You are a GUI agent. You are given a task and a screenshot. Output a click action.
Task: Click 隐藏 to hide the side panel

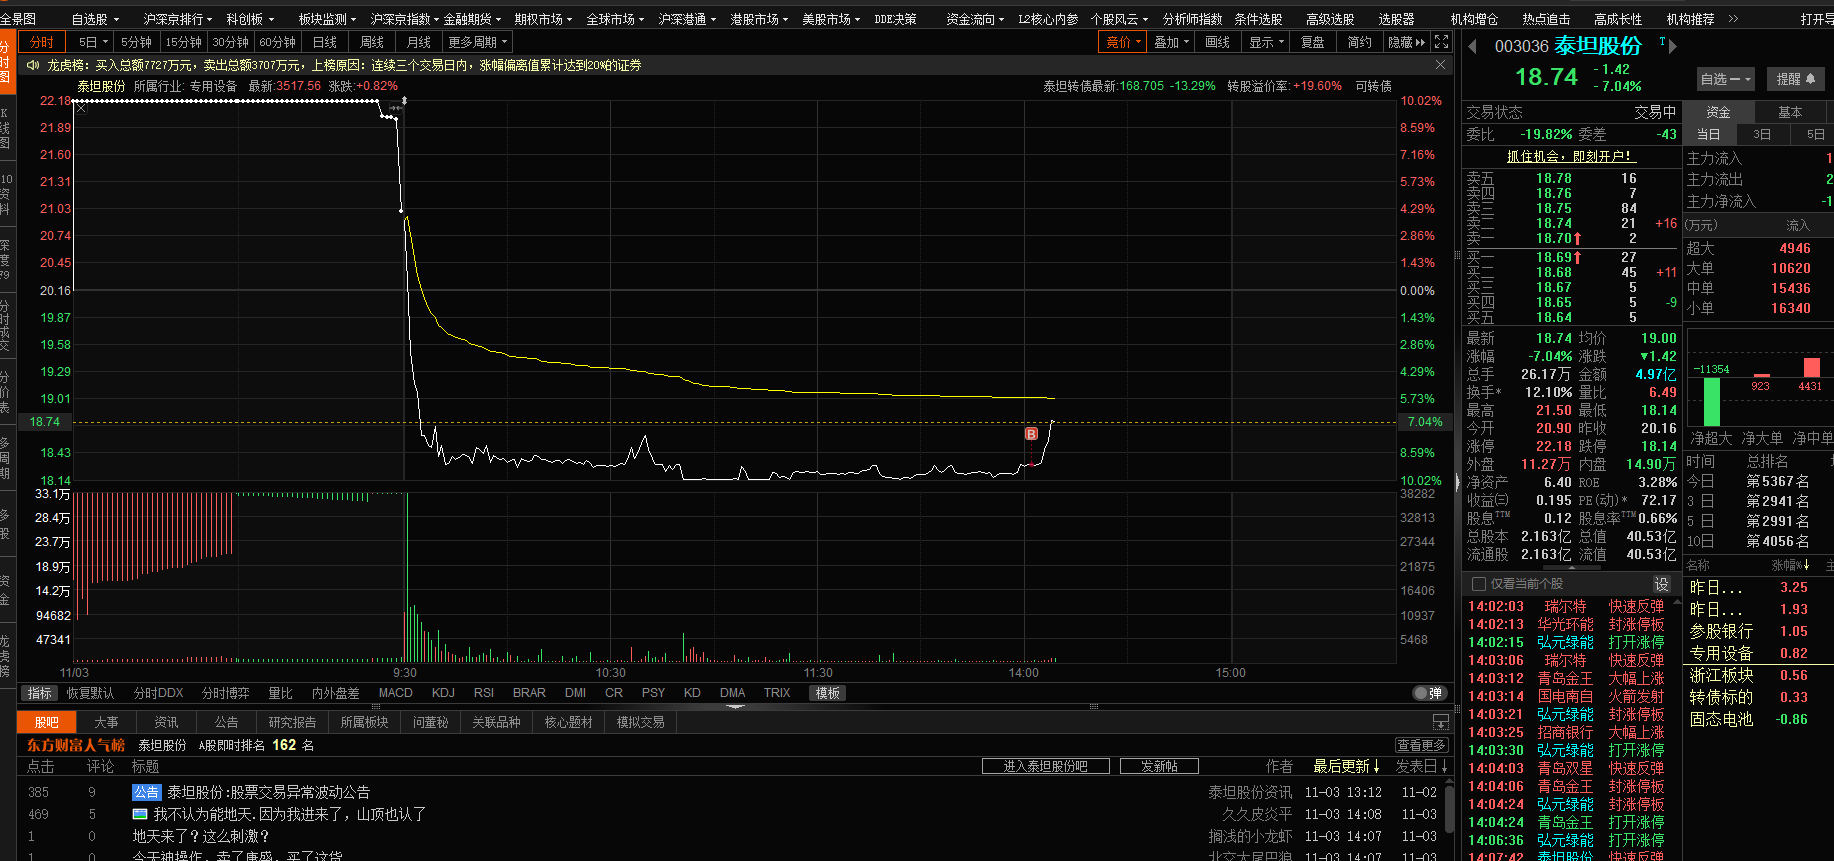click(x=1406, y=42)
